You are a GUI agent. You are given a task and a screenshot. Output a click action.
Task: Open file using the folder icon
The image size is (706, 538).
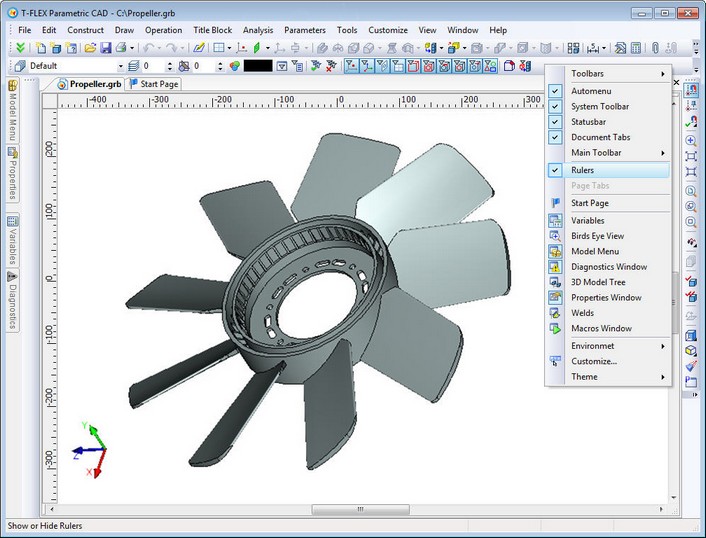[90, 48]
